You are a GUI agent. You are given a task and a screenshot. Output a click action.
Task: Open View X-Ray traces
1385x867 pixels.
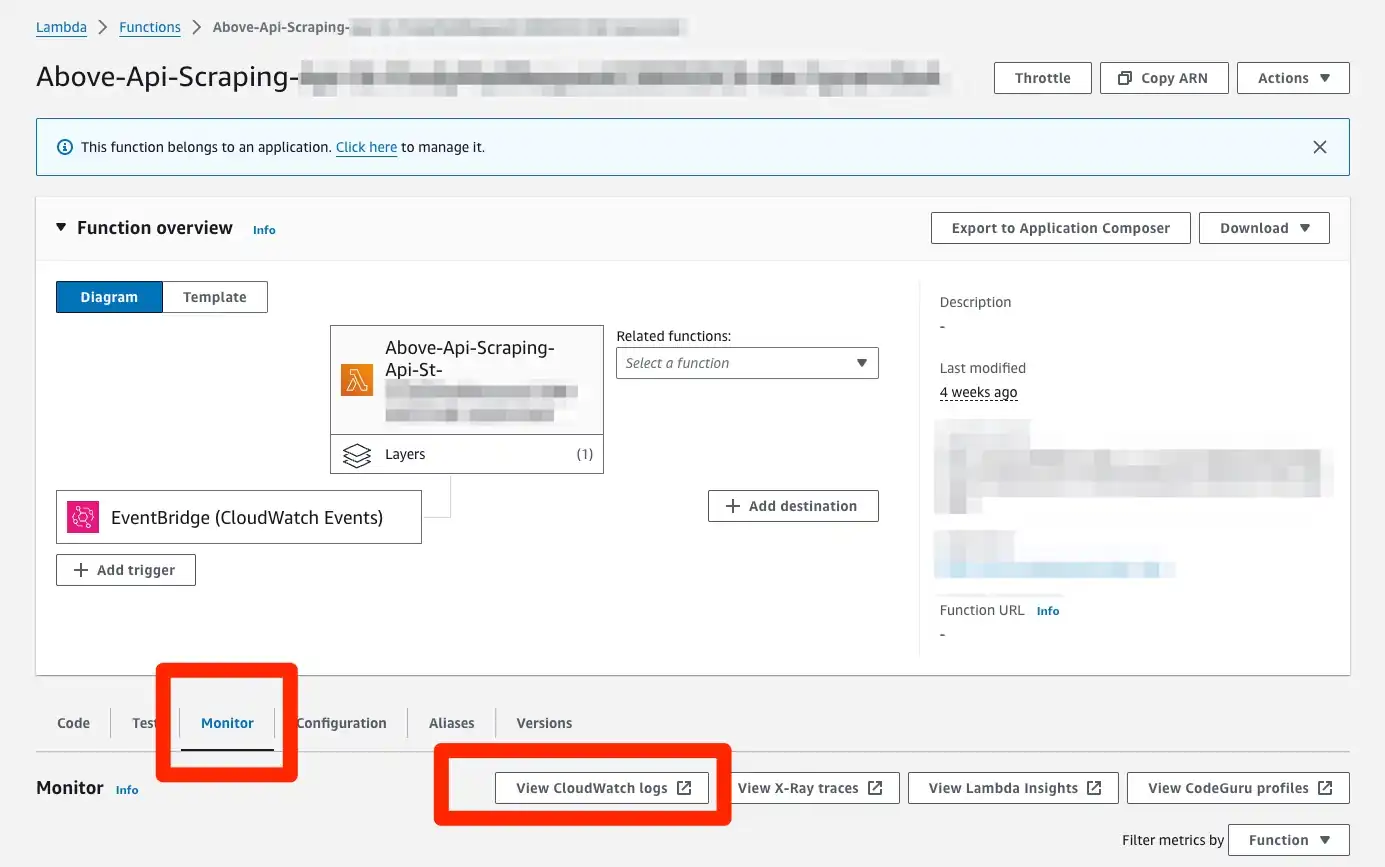tap(809, 788)
